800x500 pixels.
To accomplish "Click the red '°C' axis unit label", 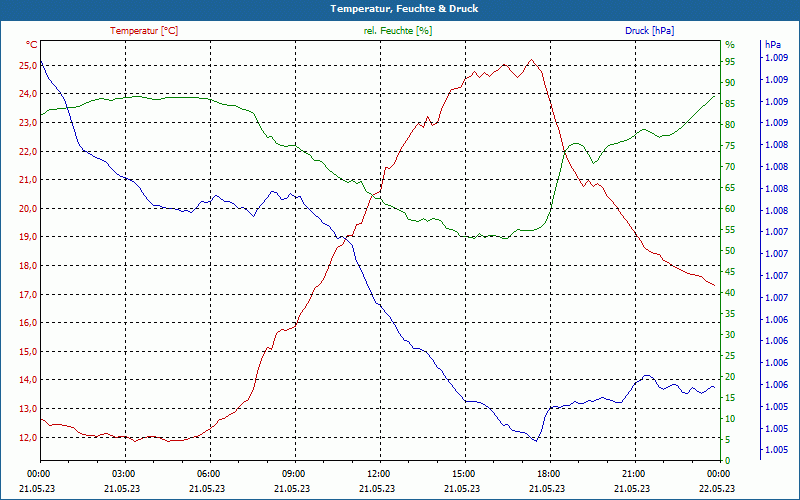I will (32, 45).
